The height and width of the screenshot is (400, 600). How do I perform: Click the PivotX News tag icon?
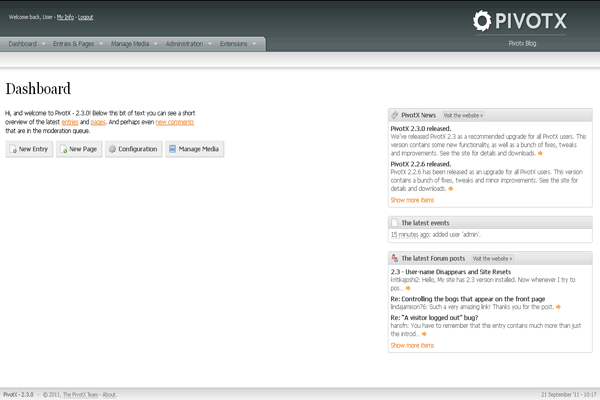395,115
